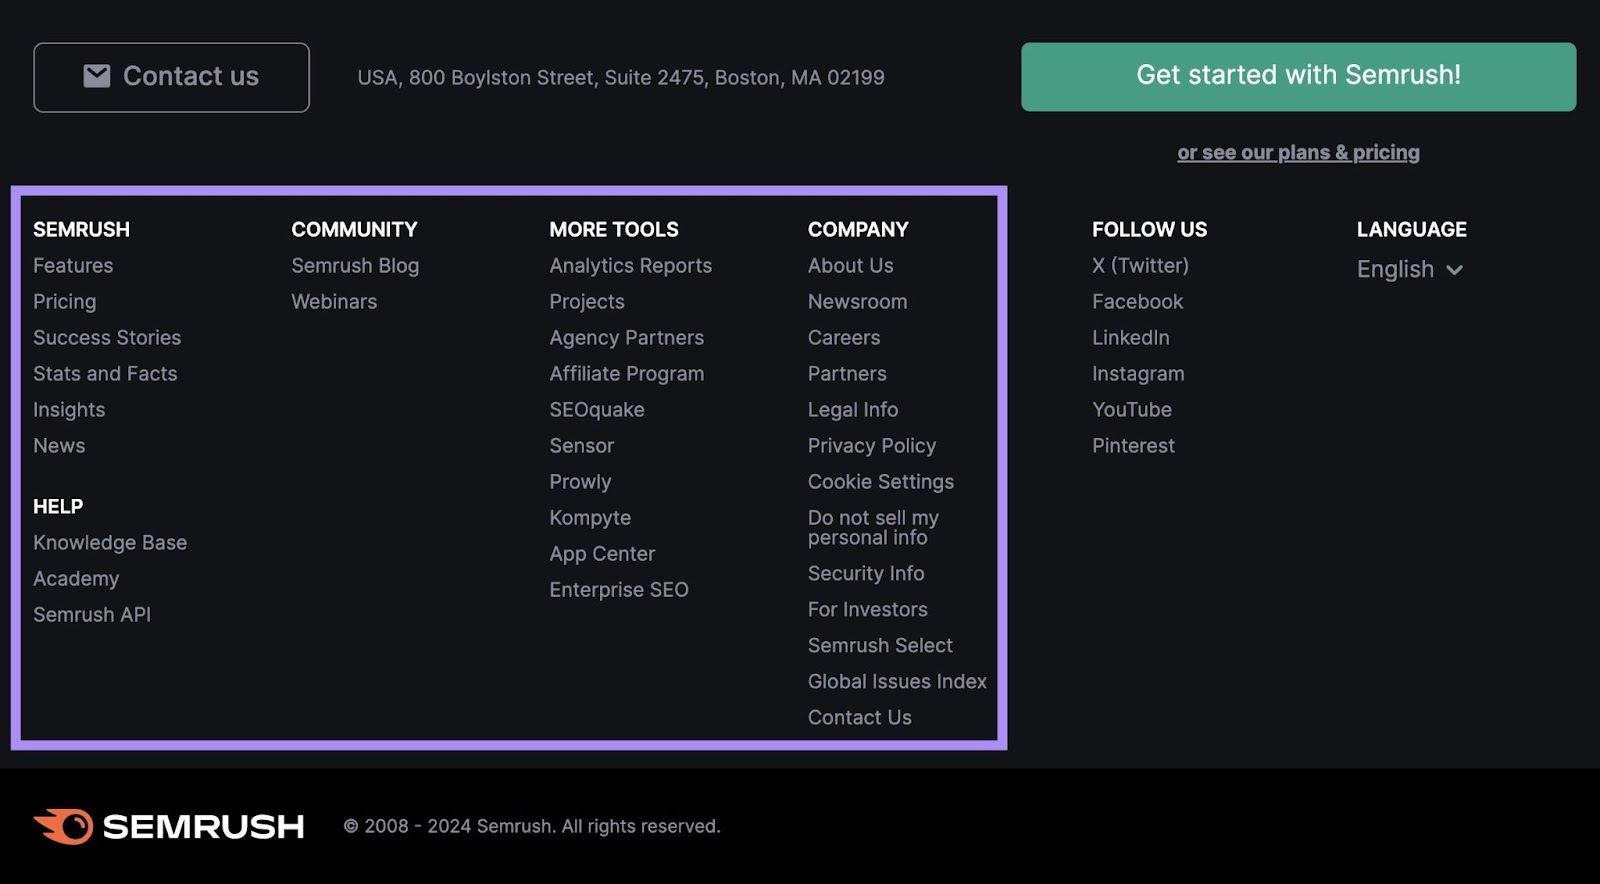Open App Center link

tap(602, 553)
